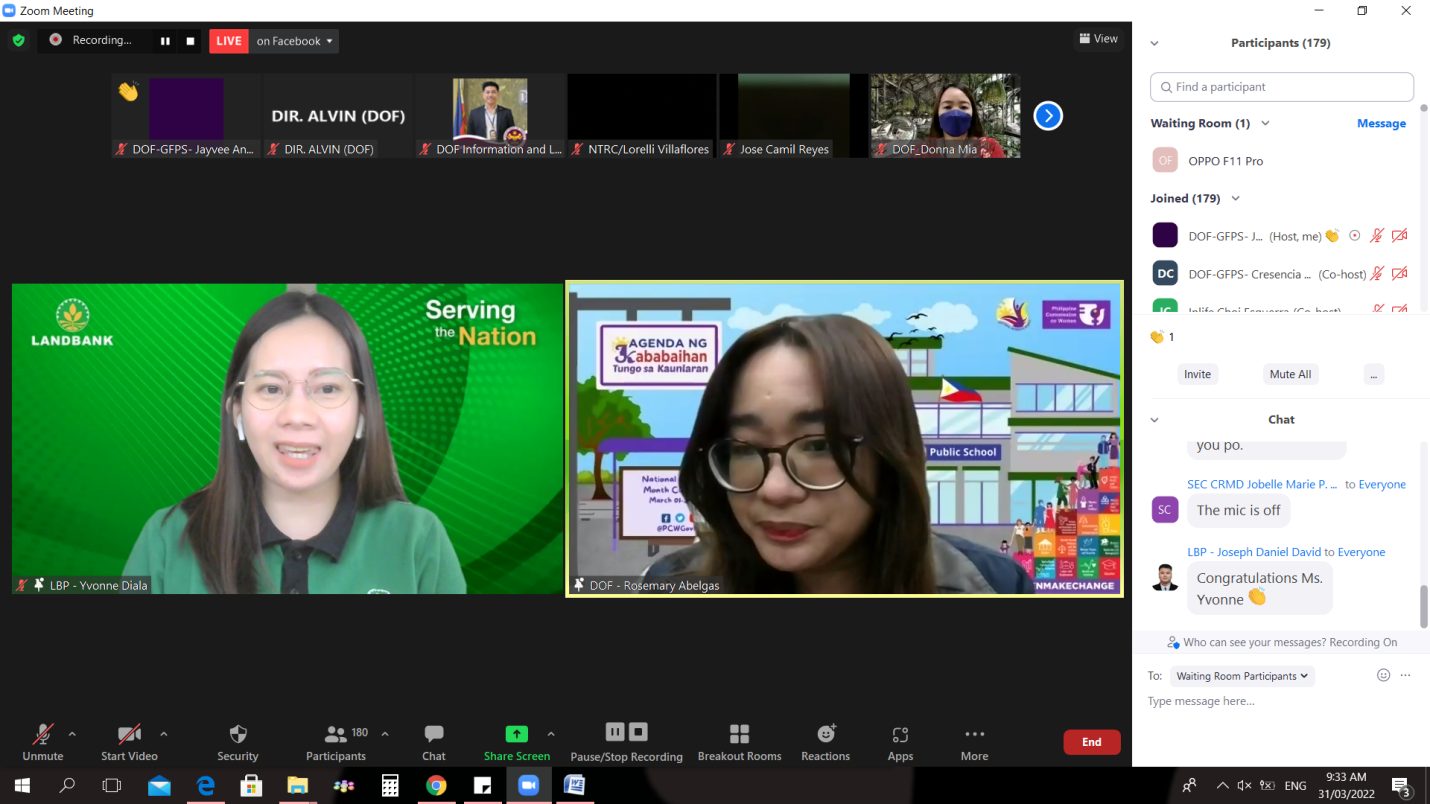The image size is (1430, 804).
Task: Collapse the Waiting Room section
Action: tap(1265, 123)
